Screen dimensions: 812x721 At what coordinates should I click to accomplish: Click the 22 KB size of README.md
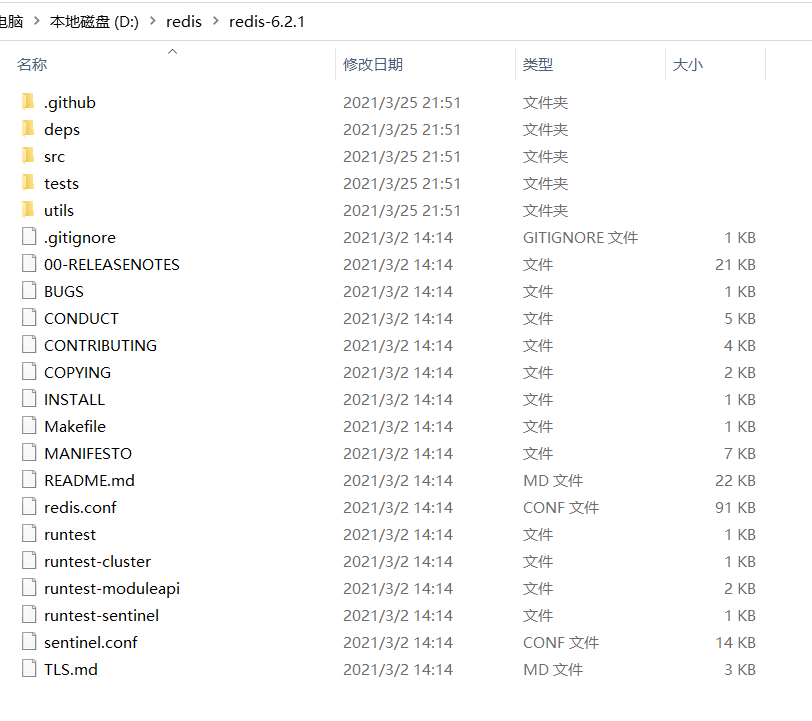pos(735,480)
